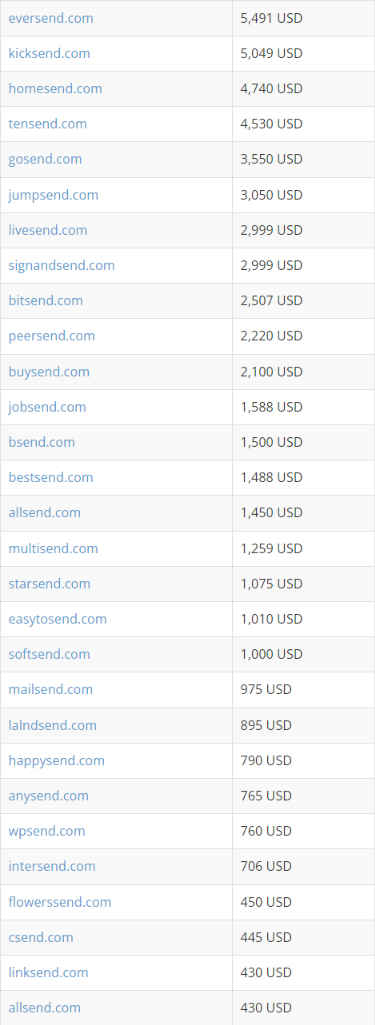
Task: Open bestsend.com domain link
Action: [x=51, y=478]
